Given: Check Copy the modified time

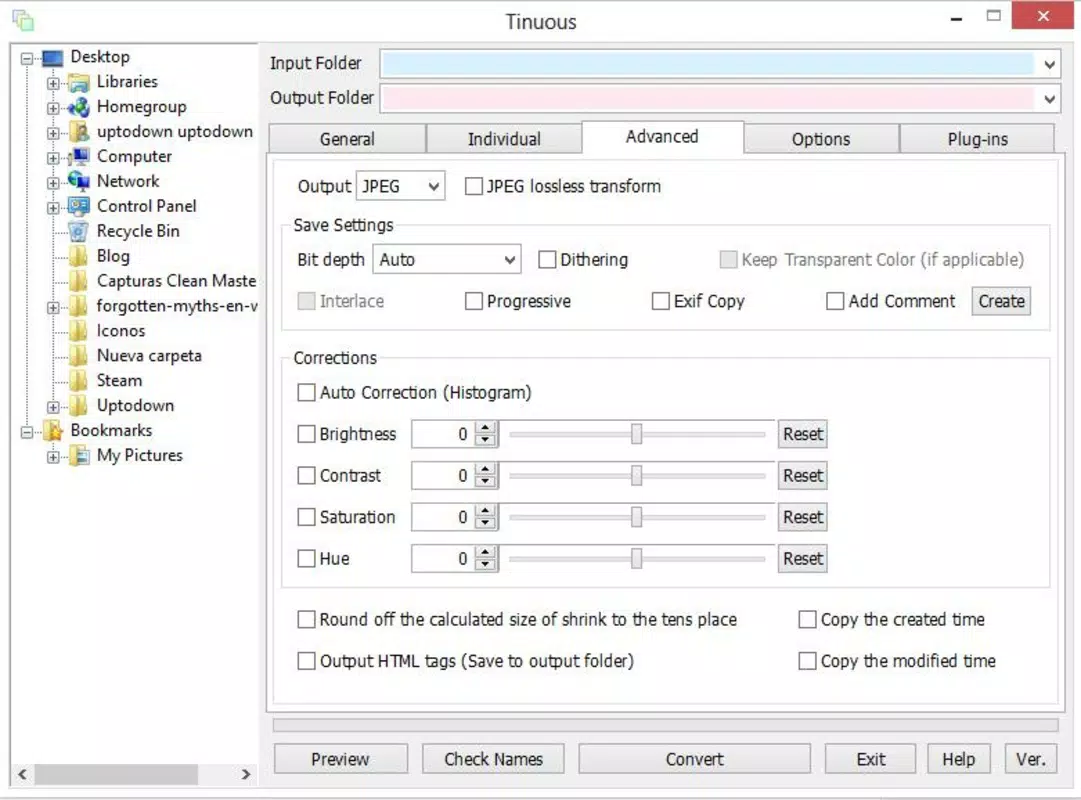Looking at the screenshot, I should (x=807, y=661).
